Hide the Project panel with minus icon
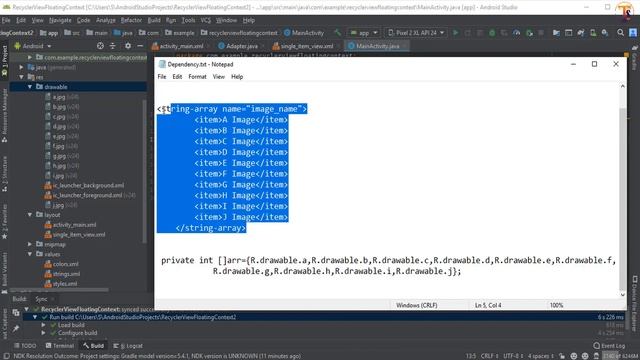640x360 pixels. click(140, 46)
